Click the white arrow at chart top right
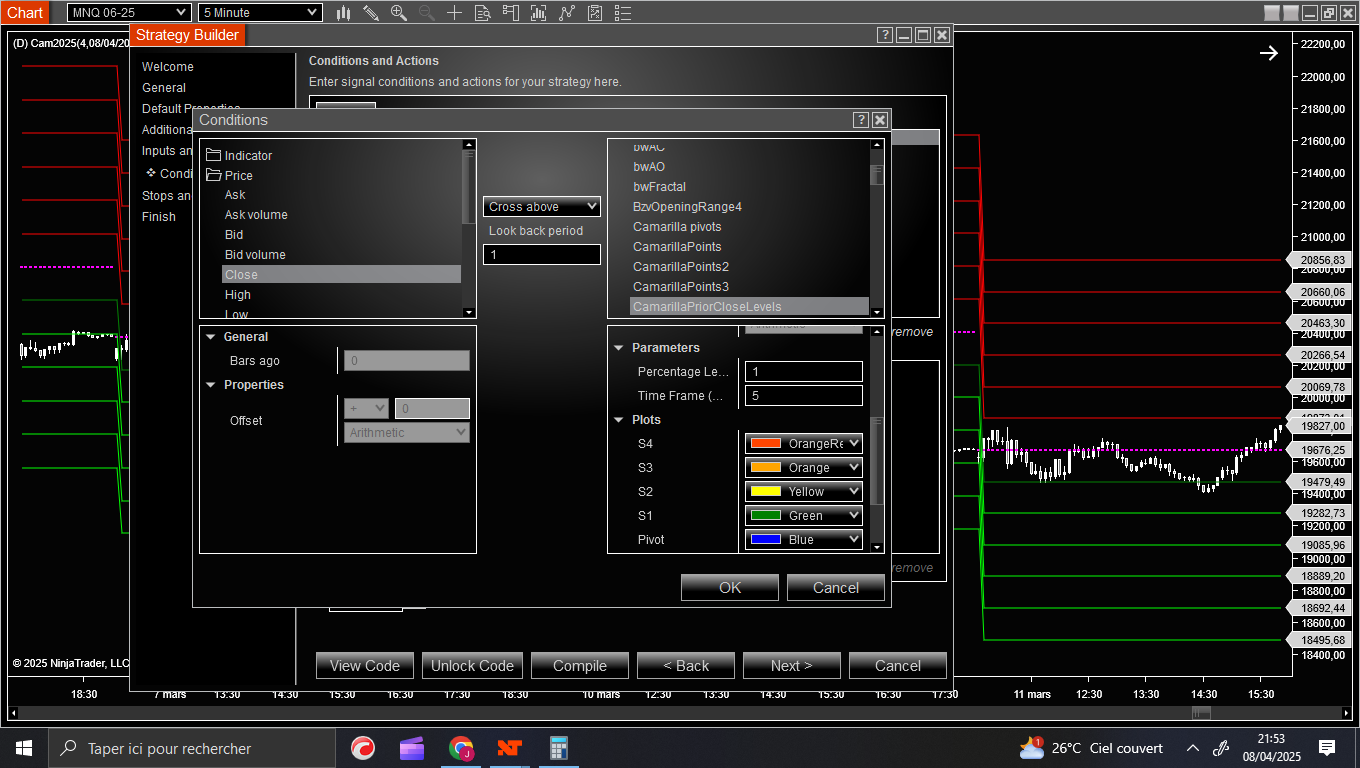The image size is (1360, 768). pos(1268,53)
